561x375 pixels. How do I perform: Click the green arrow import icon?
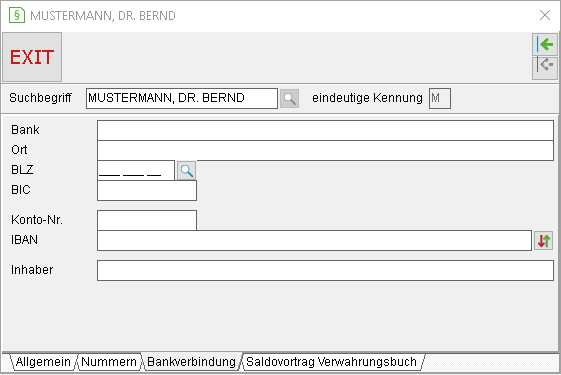click(x=545, y=45)
